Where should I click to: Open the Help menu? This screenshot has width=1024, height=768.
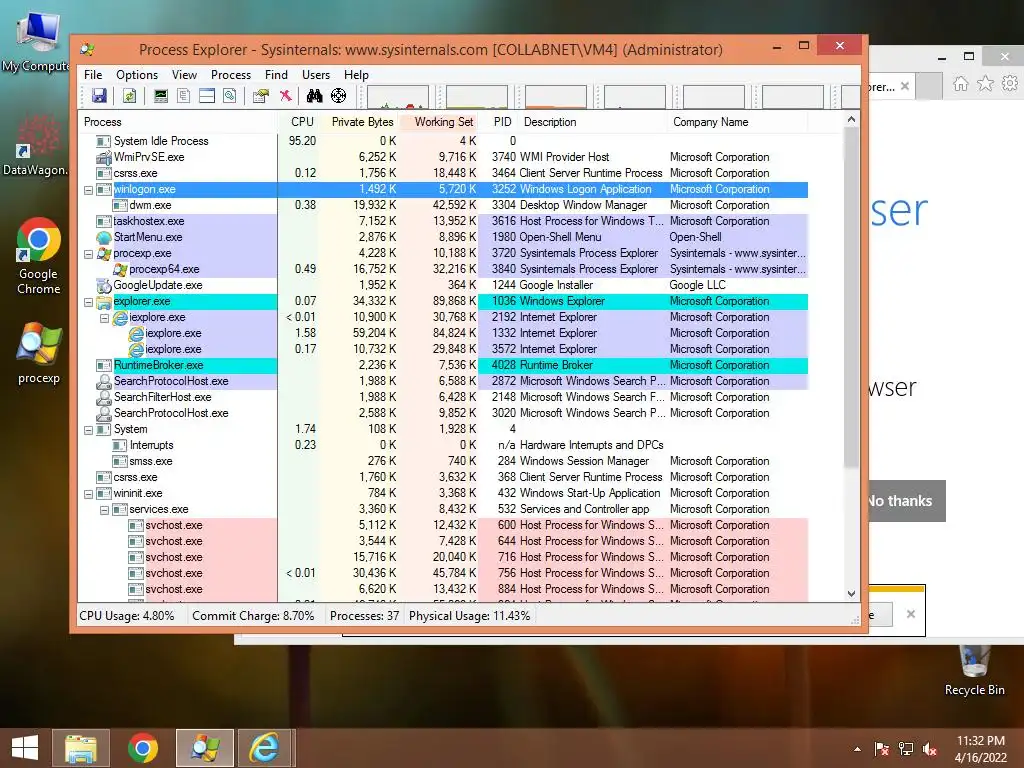(356, 75)
